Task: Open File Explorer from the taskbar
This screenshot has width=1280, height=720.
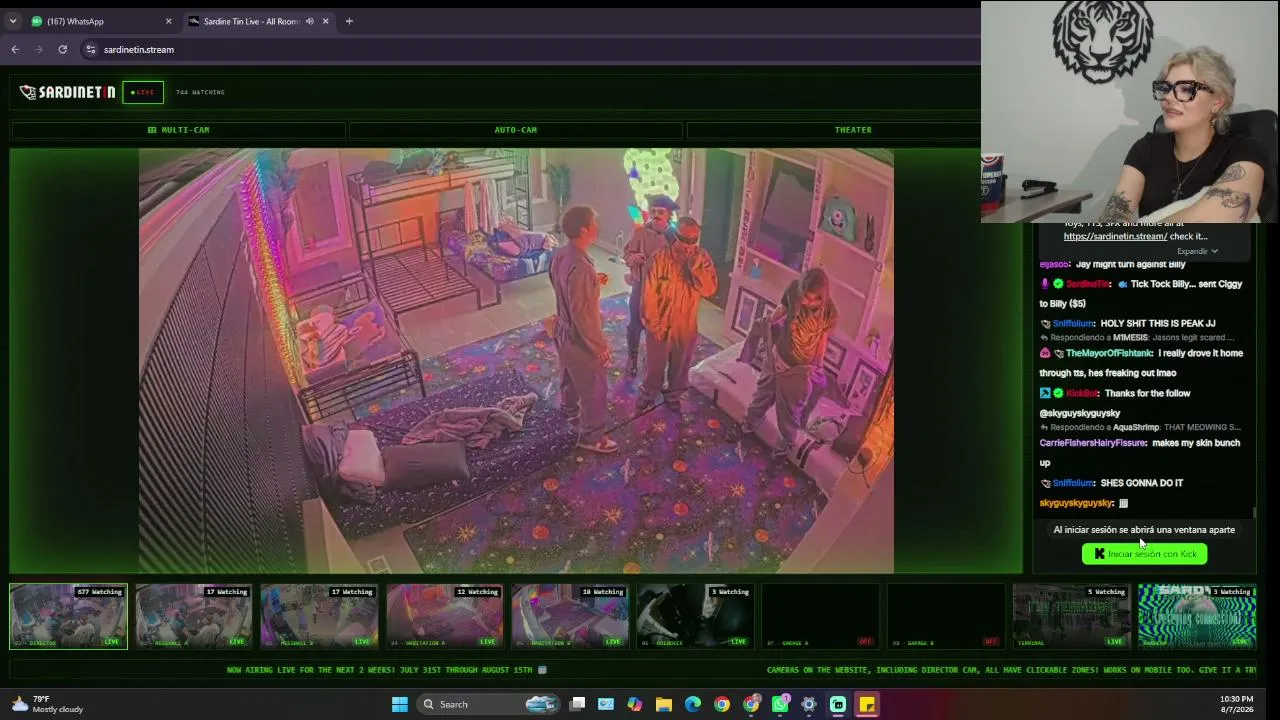Action: pyautogui.click(x=664, y=704)
